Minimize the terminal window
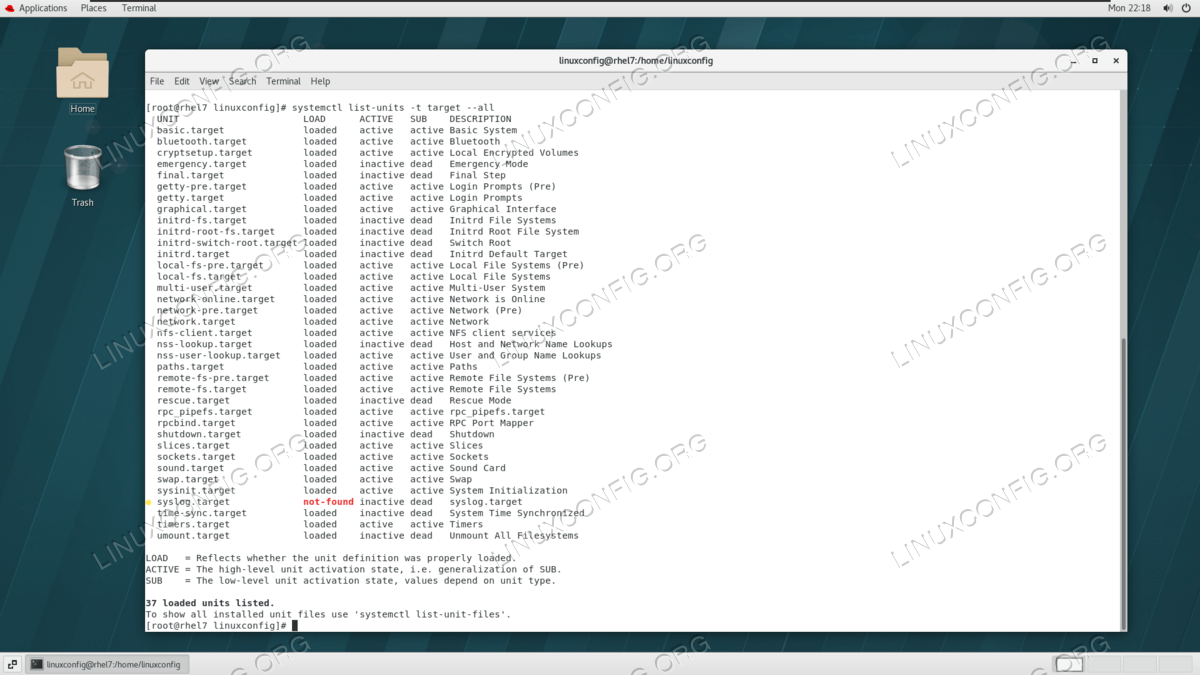 (x=1074, y=61)
